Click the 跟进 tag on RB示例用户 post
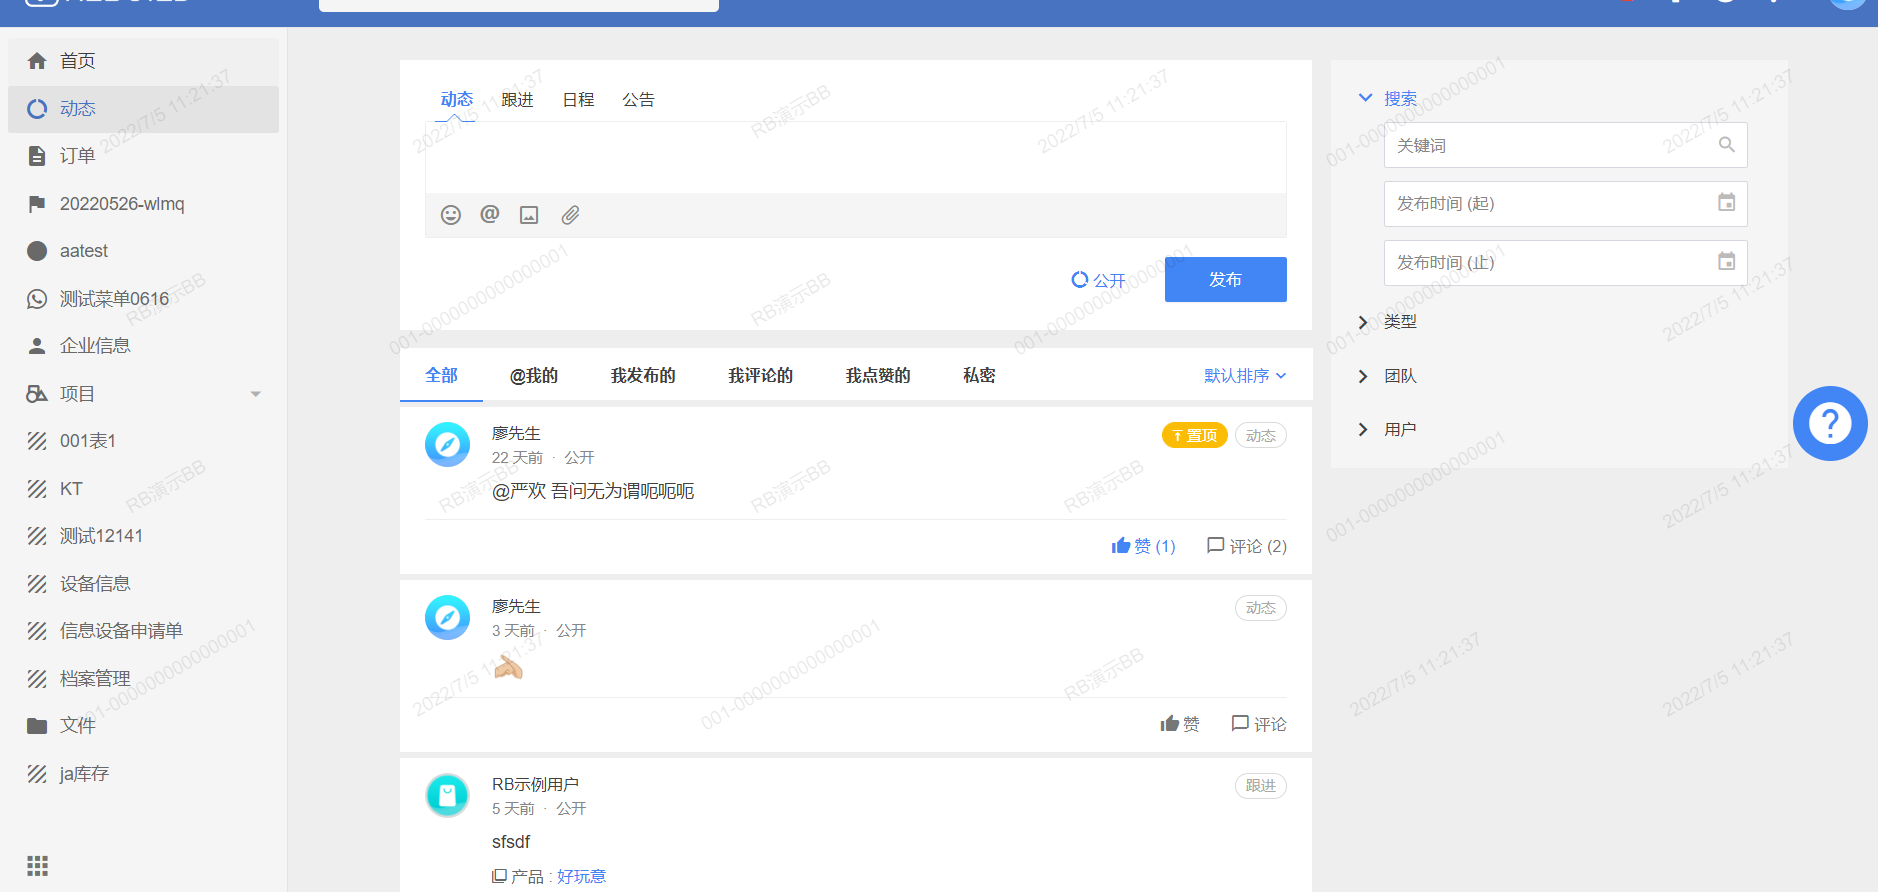Screen dimensions: 1878x892 click(x=1260, y=786)
